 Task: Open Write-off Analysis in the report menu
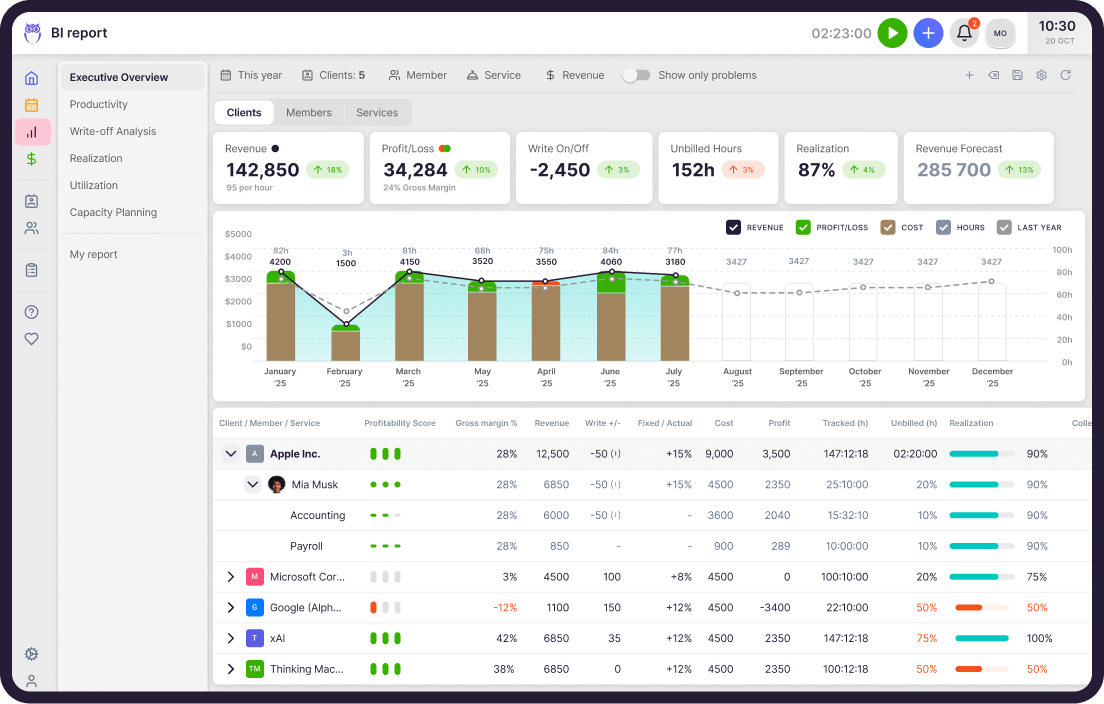(x=113, y=131)
